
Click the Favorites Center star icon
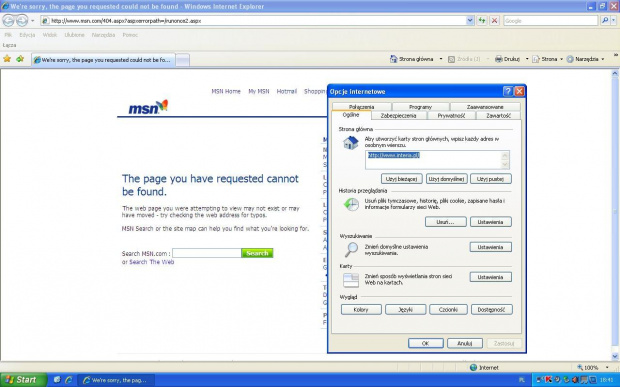pyautogui.click(x=7, y=59)
